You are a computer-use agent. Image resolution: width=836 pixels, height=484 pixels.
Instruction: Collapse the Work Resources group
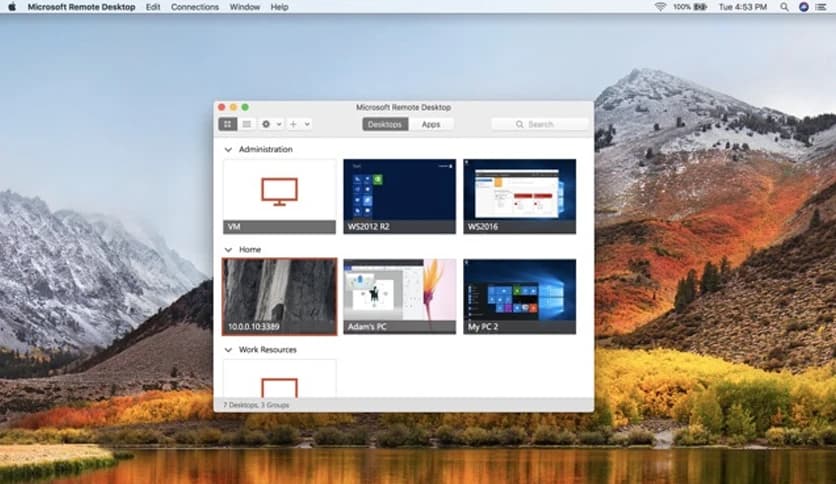(x=228, y=349)
